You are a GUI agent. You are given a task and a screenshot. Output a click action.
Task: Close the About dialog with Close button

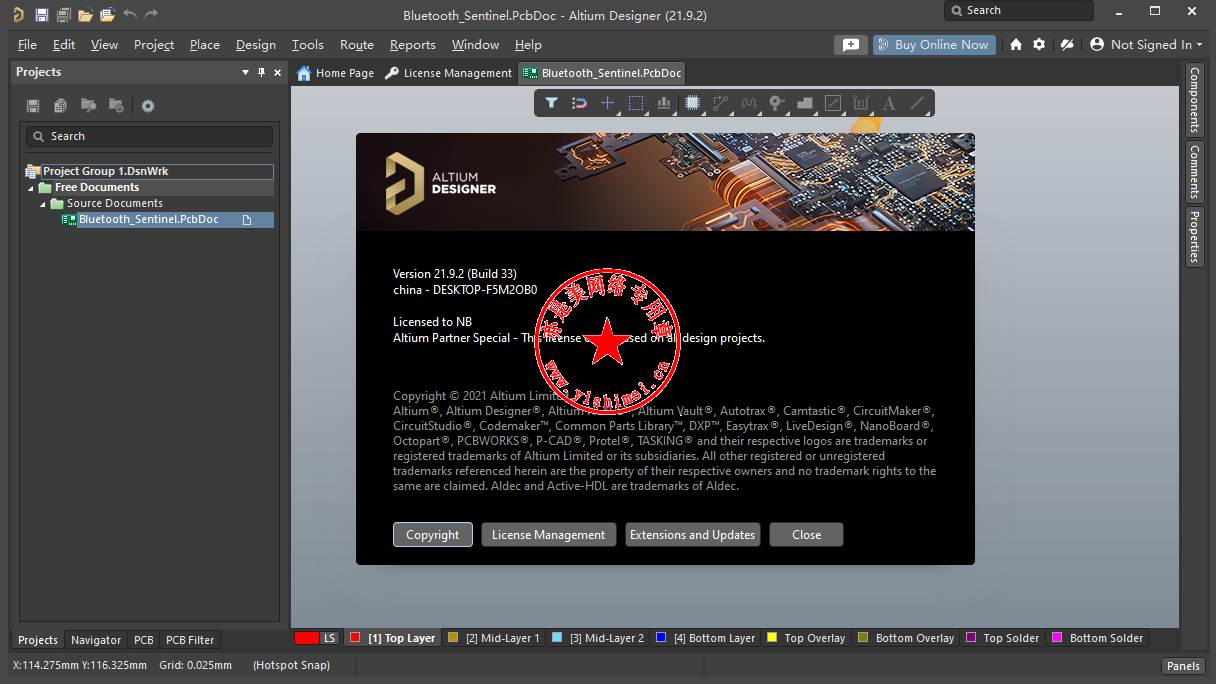click(x=806, y=535)
